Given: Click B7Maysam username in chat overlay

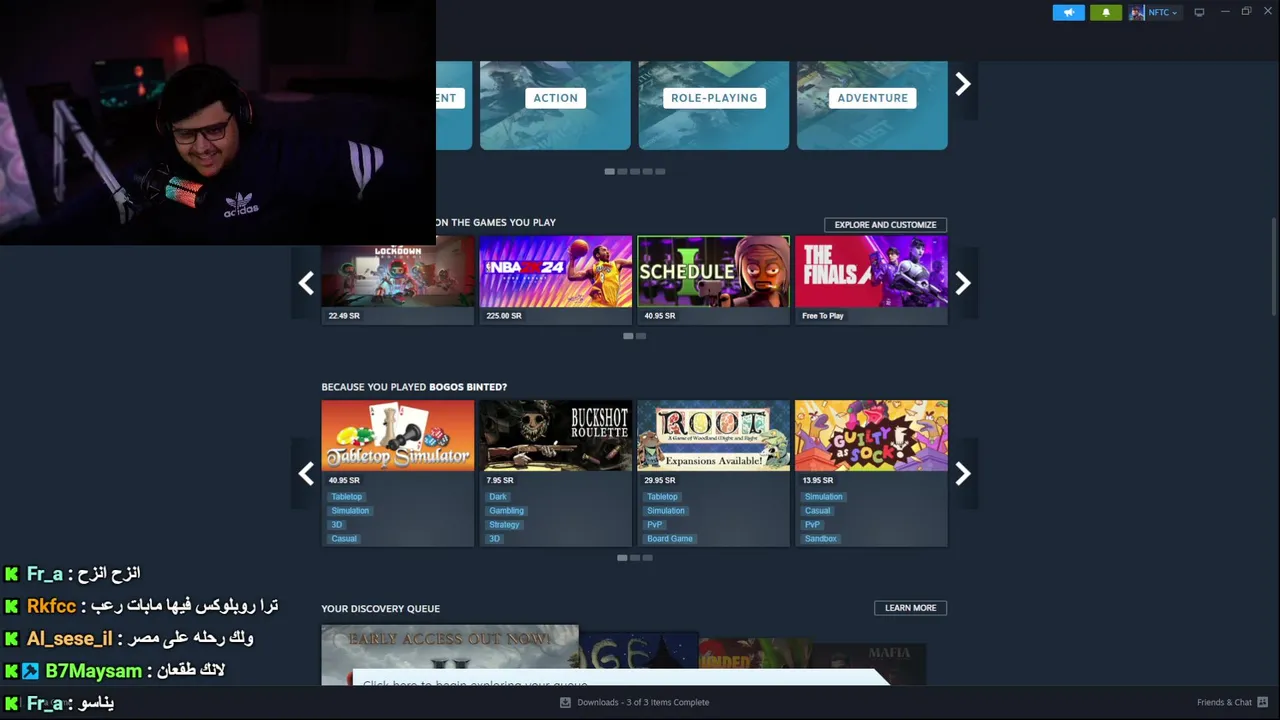Looking at the screenshot, I should [94, 670].
